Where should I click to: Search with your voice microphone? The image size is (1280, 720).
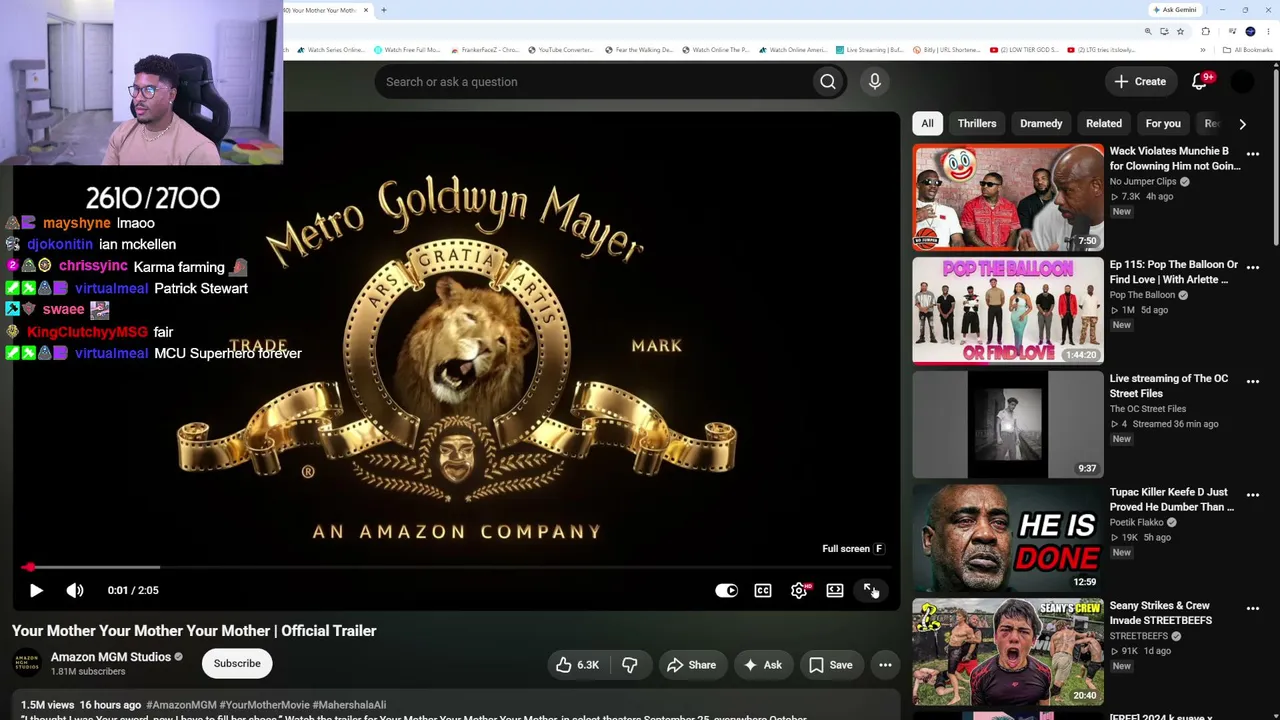[x=875, y=82]
